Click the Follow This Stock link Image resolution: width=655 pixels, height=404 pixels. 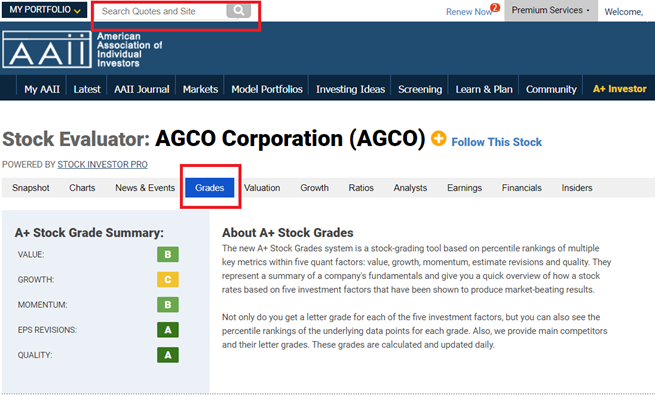(496, 142)
